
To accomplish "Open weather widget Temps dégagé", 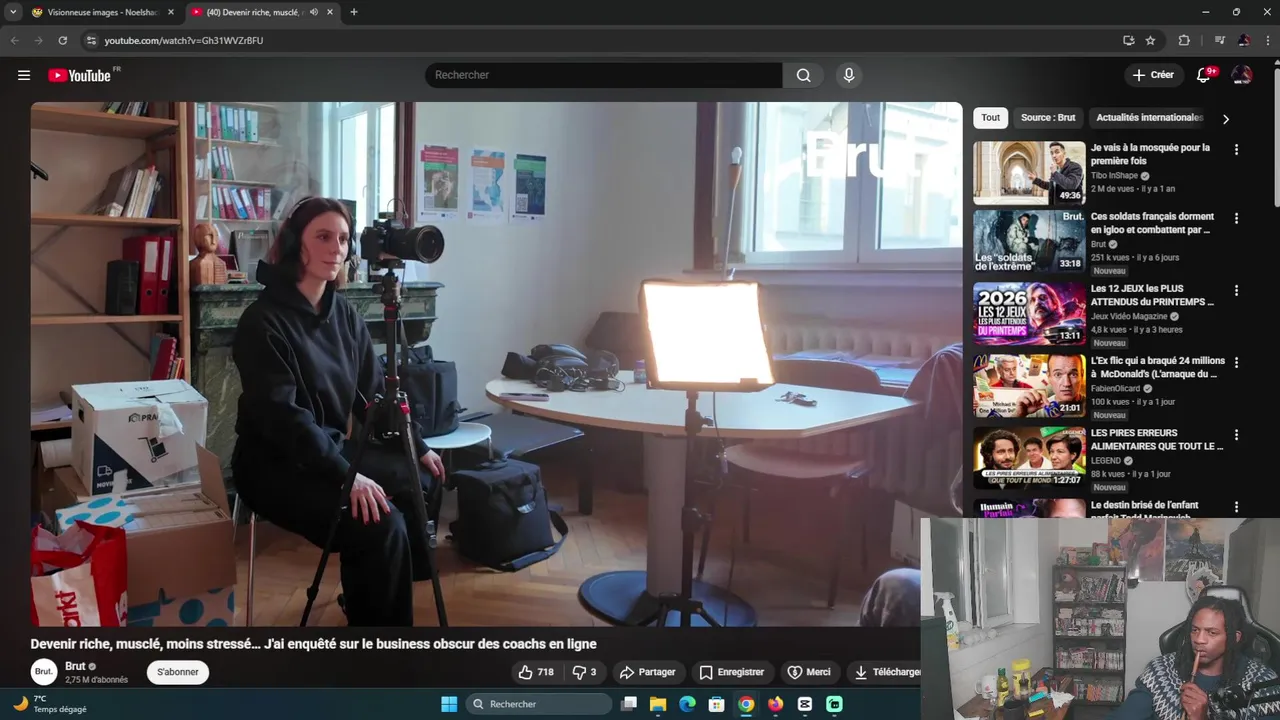I will 50,704.
